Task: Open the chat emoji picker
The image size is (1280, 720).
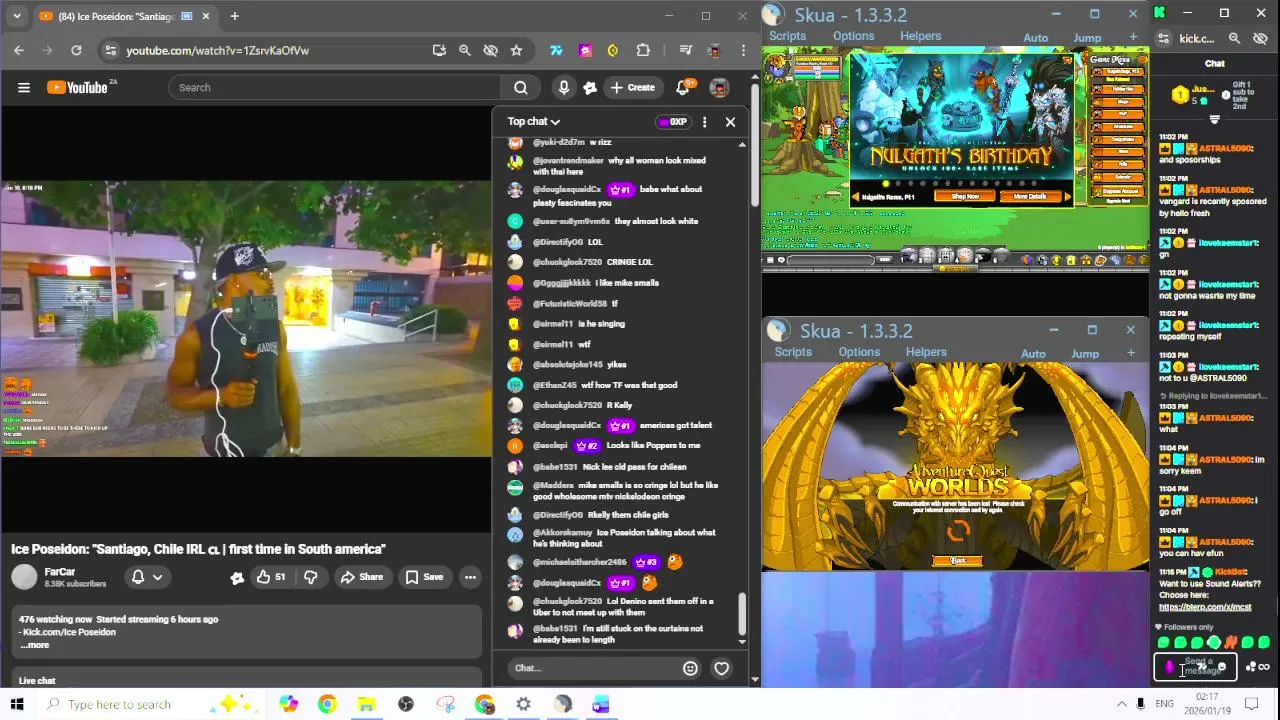Action: click(x=690, y=668)
